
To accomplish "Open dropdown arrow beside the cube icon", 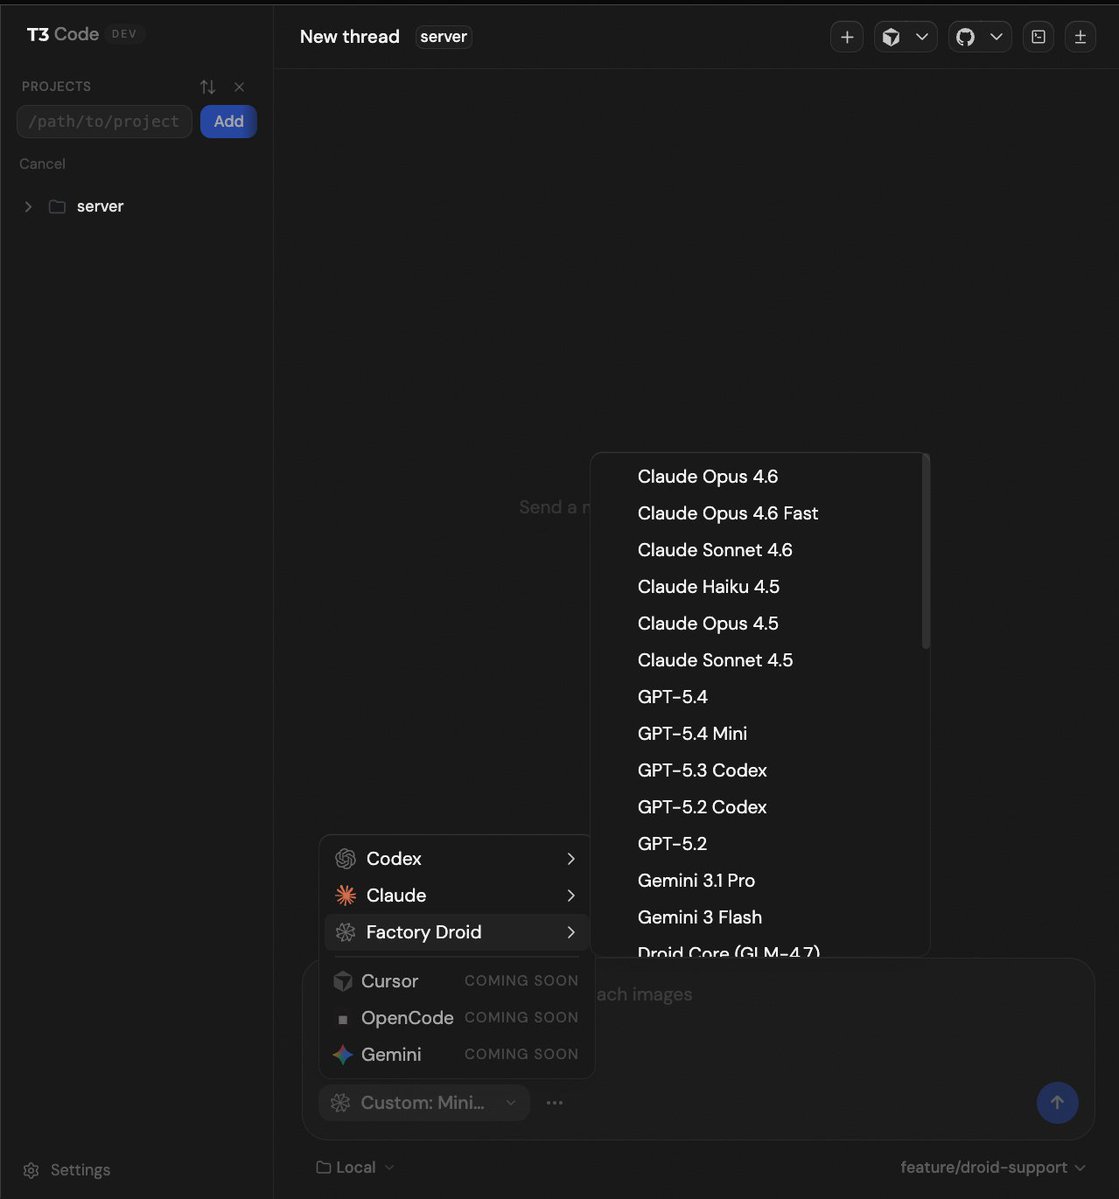I will pyautogui.click(x=922, y=37).
